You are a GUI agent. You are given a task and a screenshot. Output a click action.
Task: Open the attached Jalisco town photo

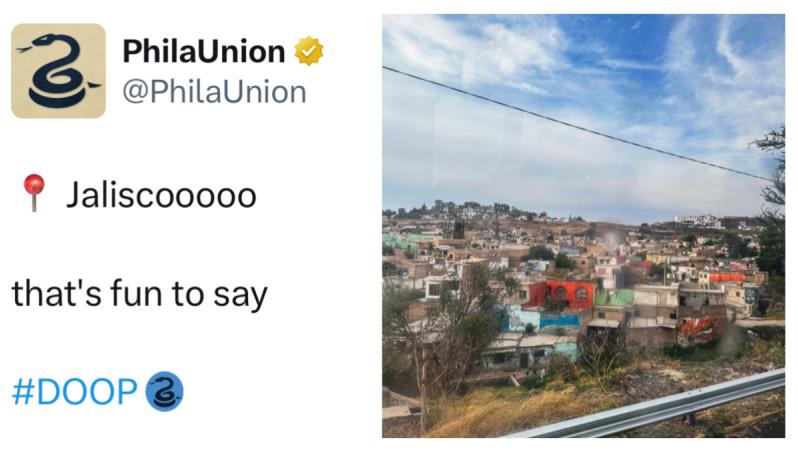pos(583,226)
